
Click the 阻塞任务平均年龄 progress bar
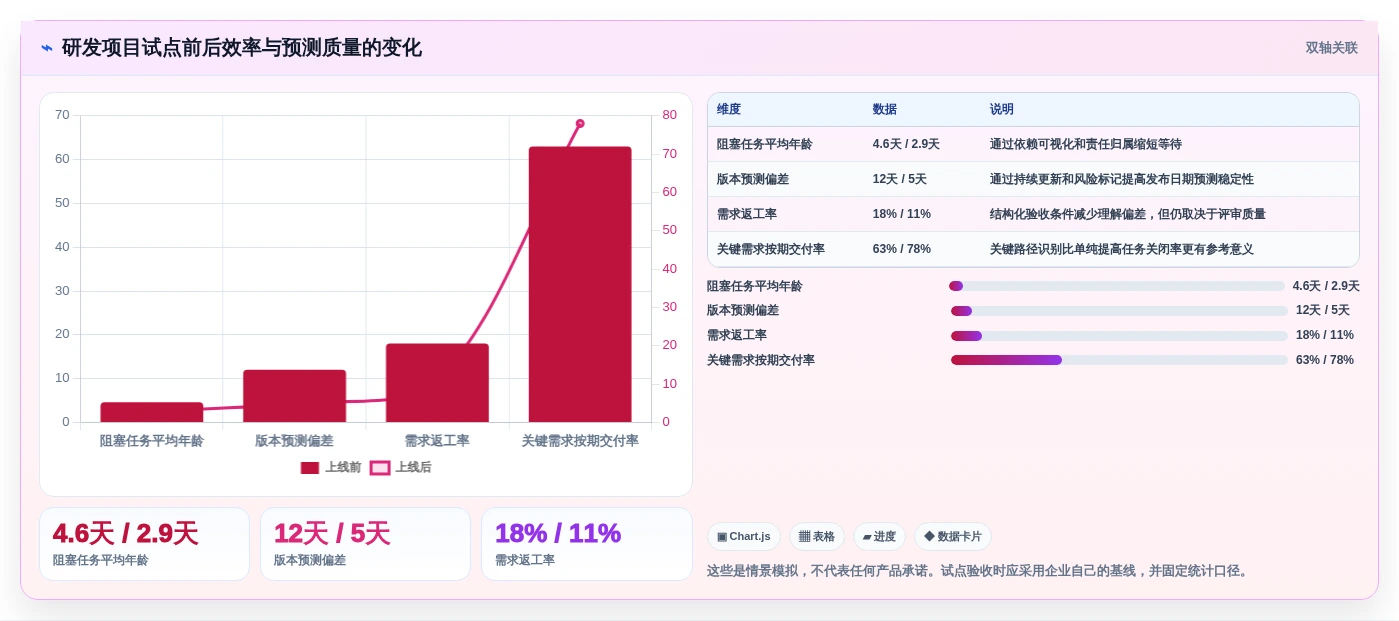1117,286
